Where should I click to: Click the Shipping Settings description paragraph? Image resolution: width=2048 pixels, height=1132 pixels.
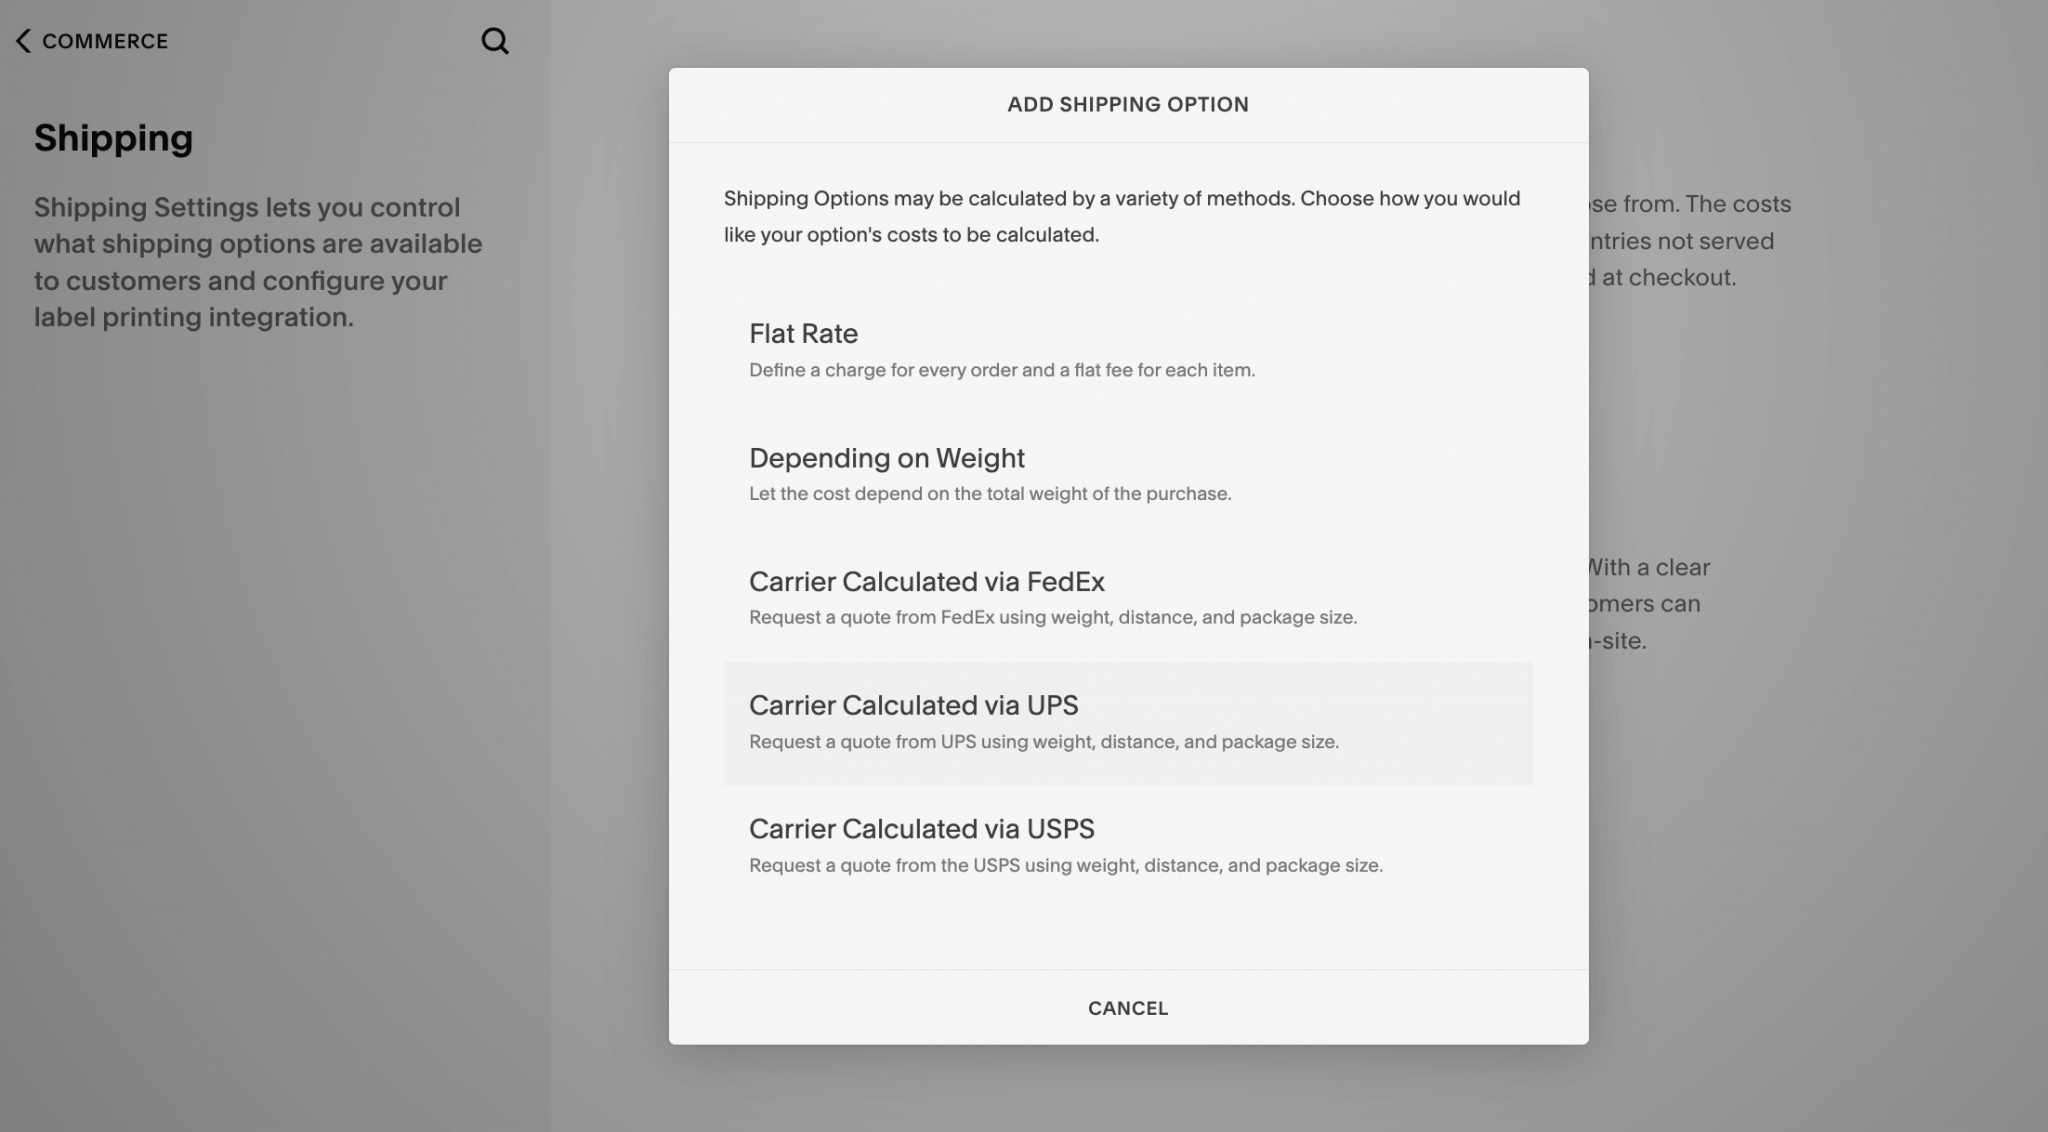258,262
